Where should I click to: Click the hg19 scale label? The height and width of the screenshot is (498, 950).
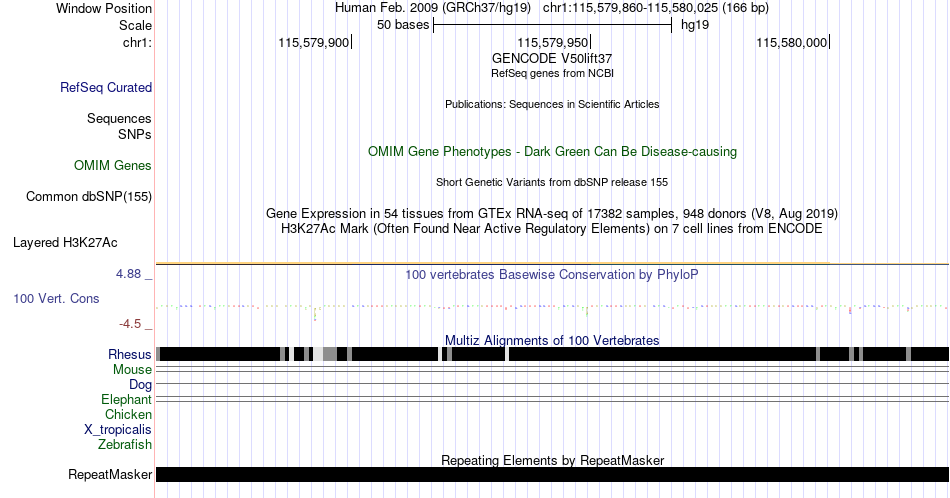coord(695,25)
